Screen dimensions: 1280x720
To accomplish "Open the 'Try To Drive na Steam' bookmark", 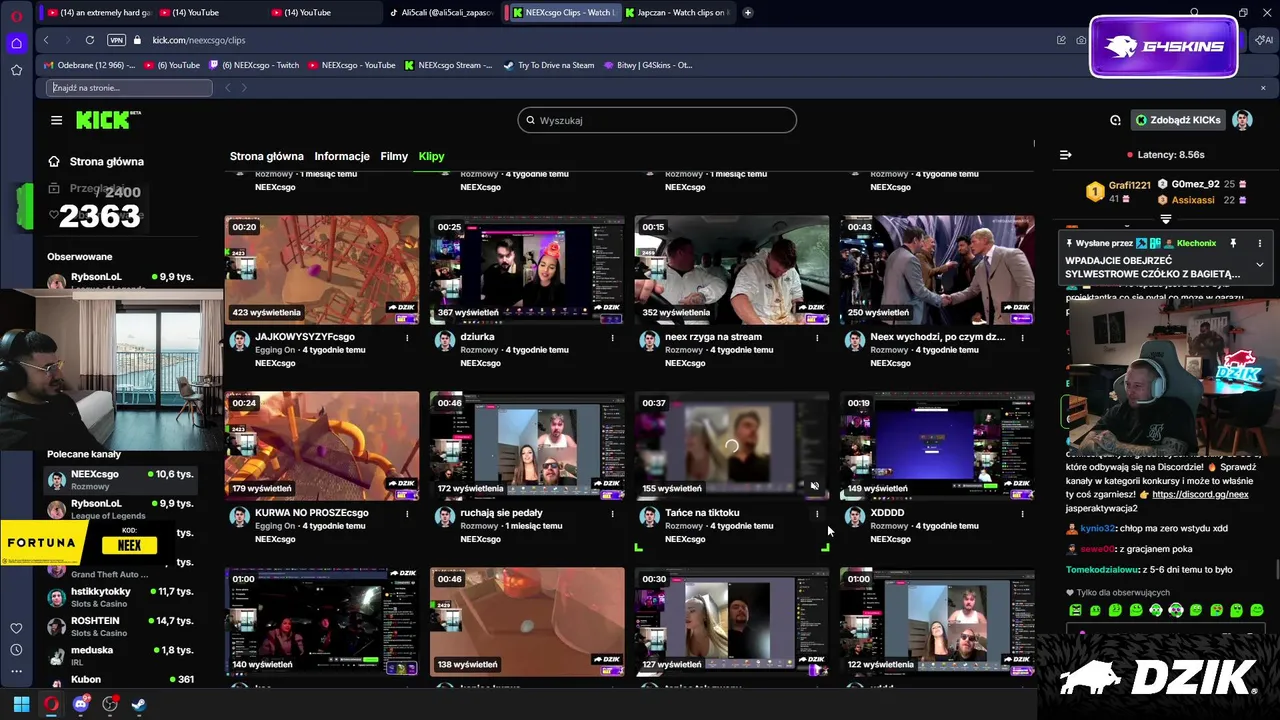I will pyautogui.click(x=549, y=65).
